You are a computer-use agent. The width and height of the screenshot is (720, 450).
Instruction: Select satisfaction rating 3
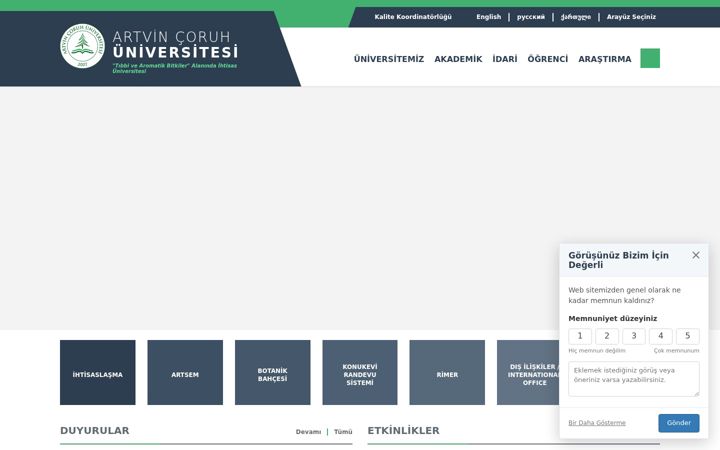tap(634, 336)
